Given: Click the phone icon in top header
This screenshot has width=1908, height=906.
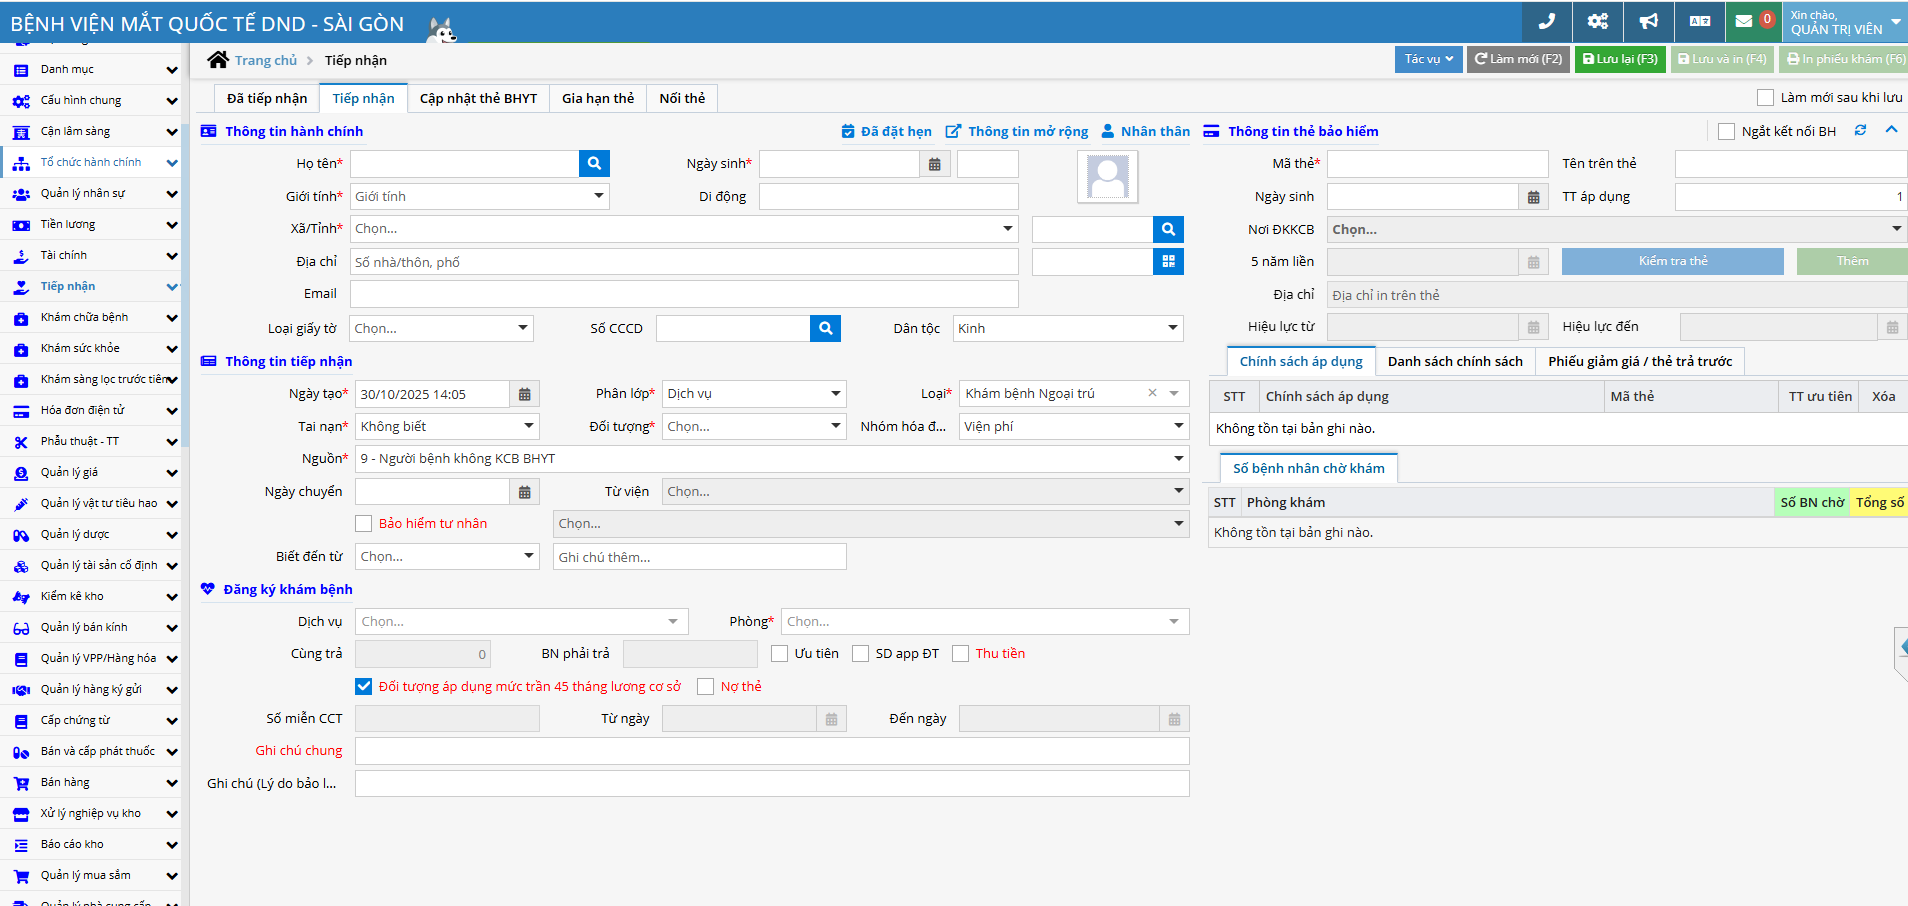Looking at the screenshot, I should click(1546, 21).
